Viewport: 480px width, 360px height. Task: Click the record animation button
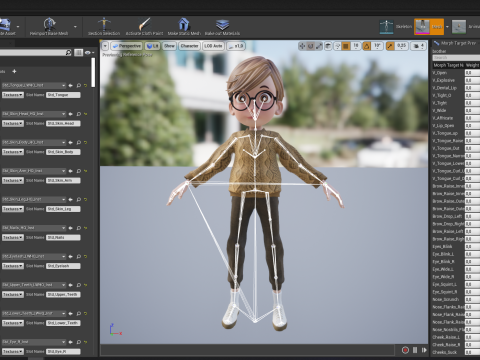click(x=405, y=350)
